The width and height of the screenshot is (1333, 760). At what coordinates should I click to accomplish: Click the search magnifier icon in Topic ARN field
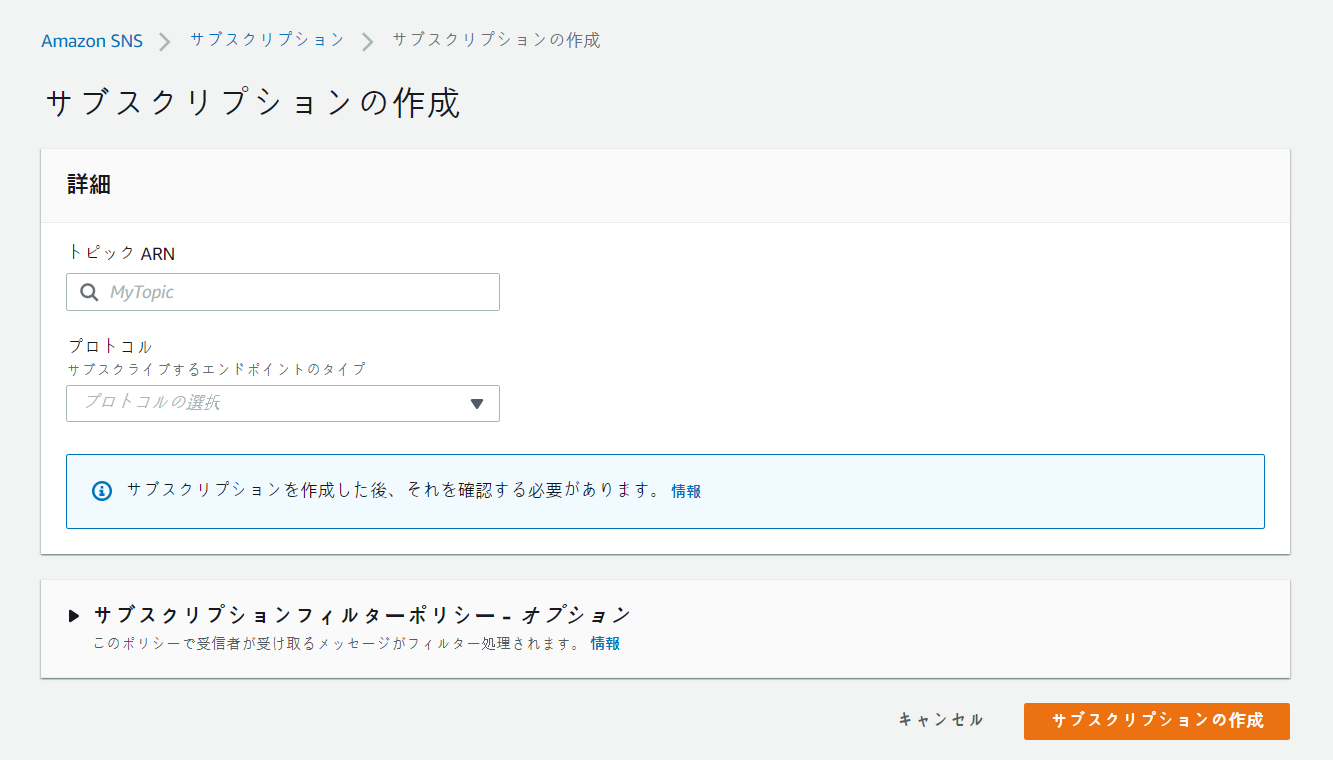[89, 292]
